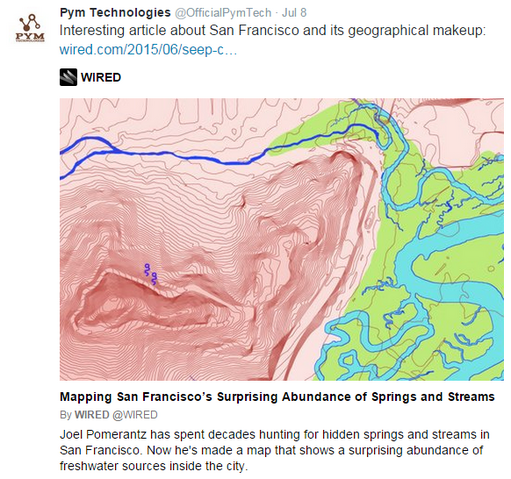
Task: Open the Mapping San Francisco's Springs headline
Action: coord(277,397)
